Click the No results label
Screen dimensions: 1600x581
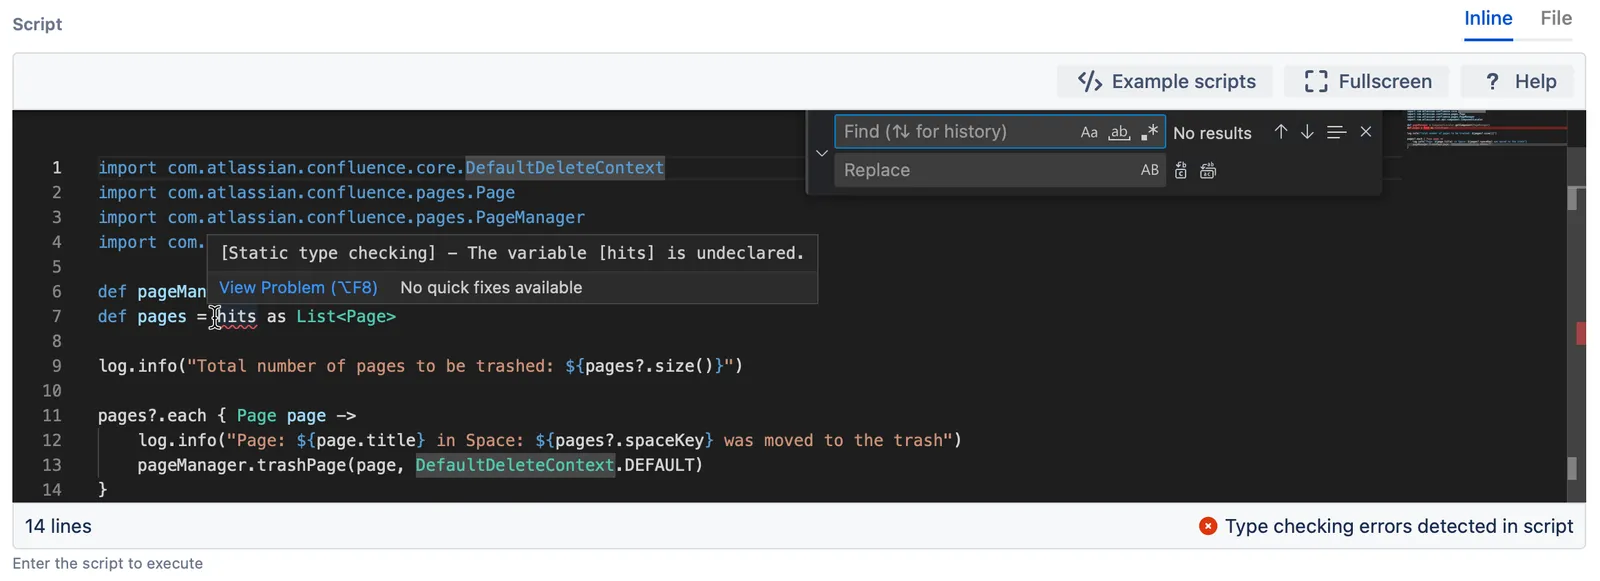[1212, 133]
